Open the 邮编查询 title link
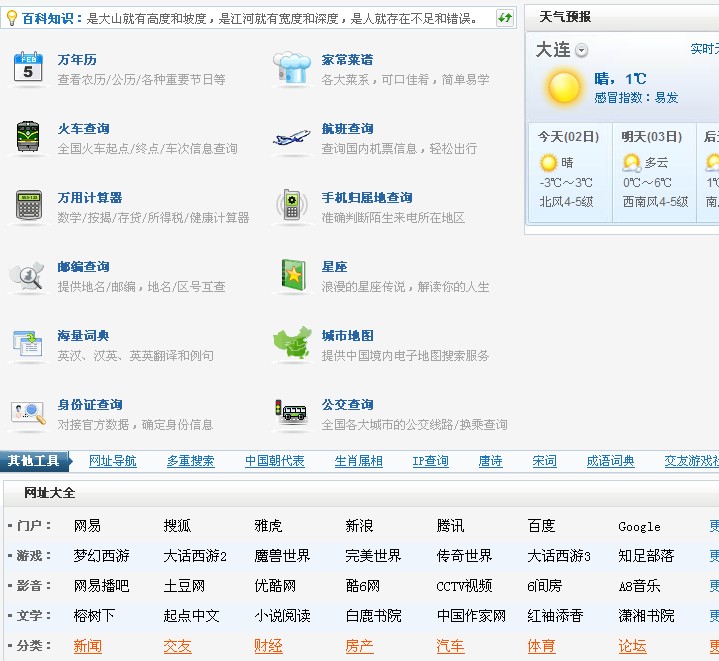 [x=83, y=266]
